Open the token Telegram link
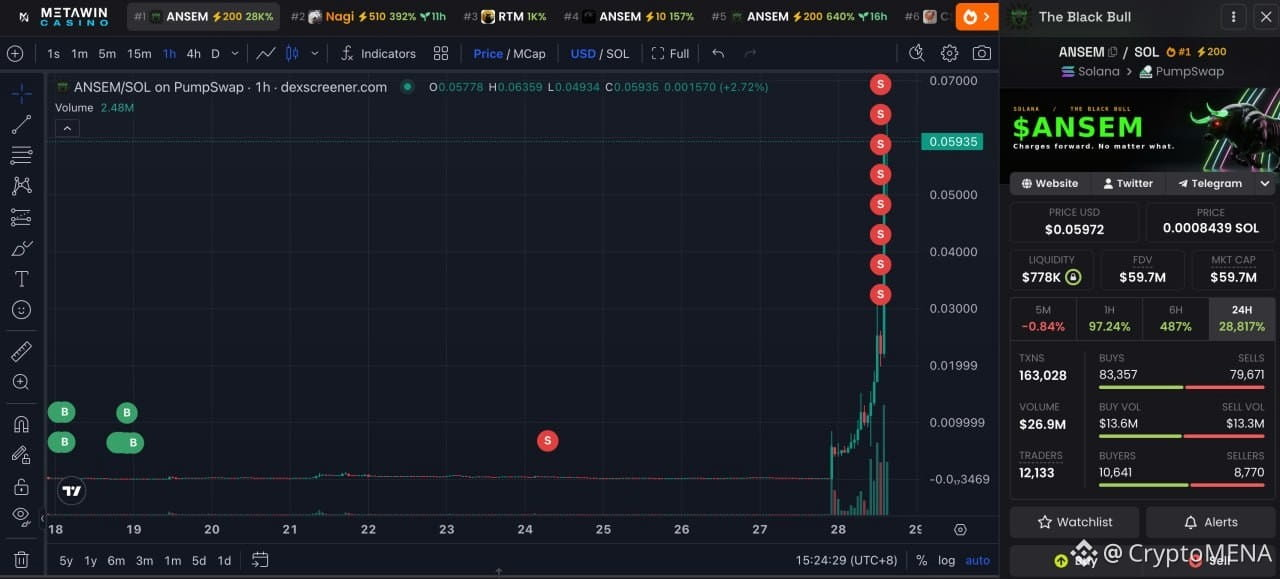This screenshot has width=1280, height=579. tap(1210, 184)
